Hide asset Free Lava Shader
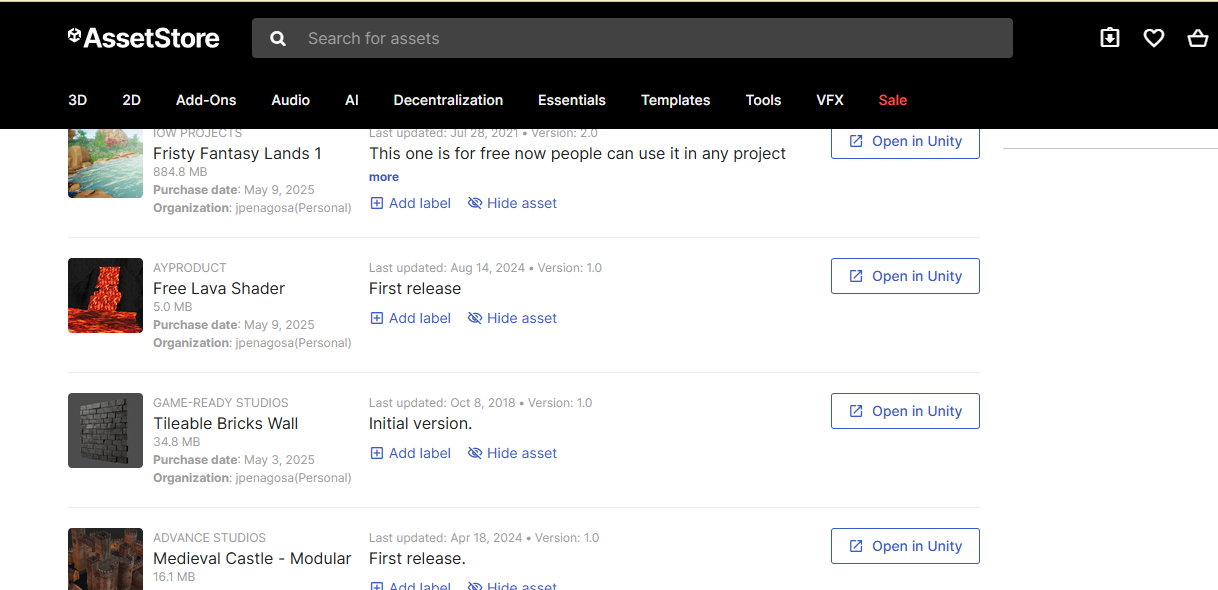Image resolution: width=1218 pixels, height=590 pixels. (x=512, y=318)
